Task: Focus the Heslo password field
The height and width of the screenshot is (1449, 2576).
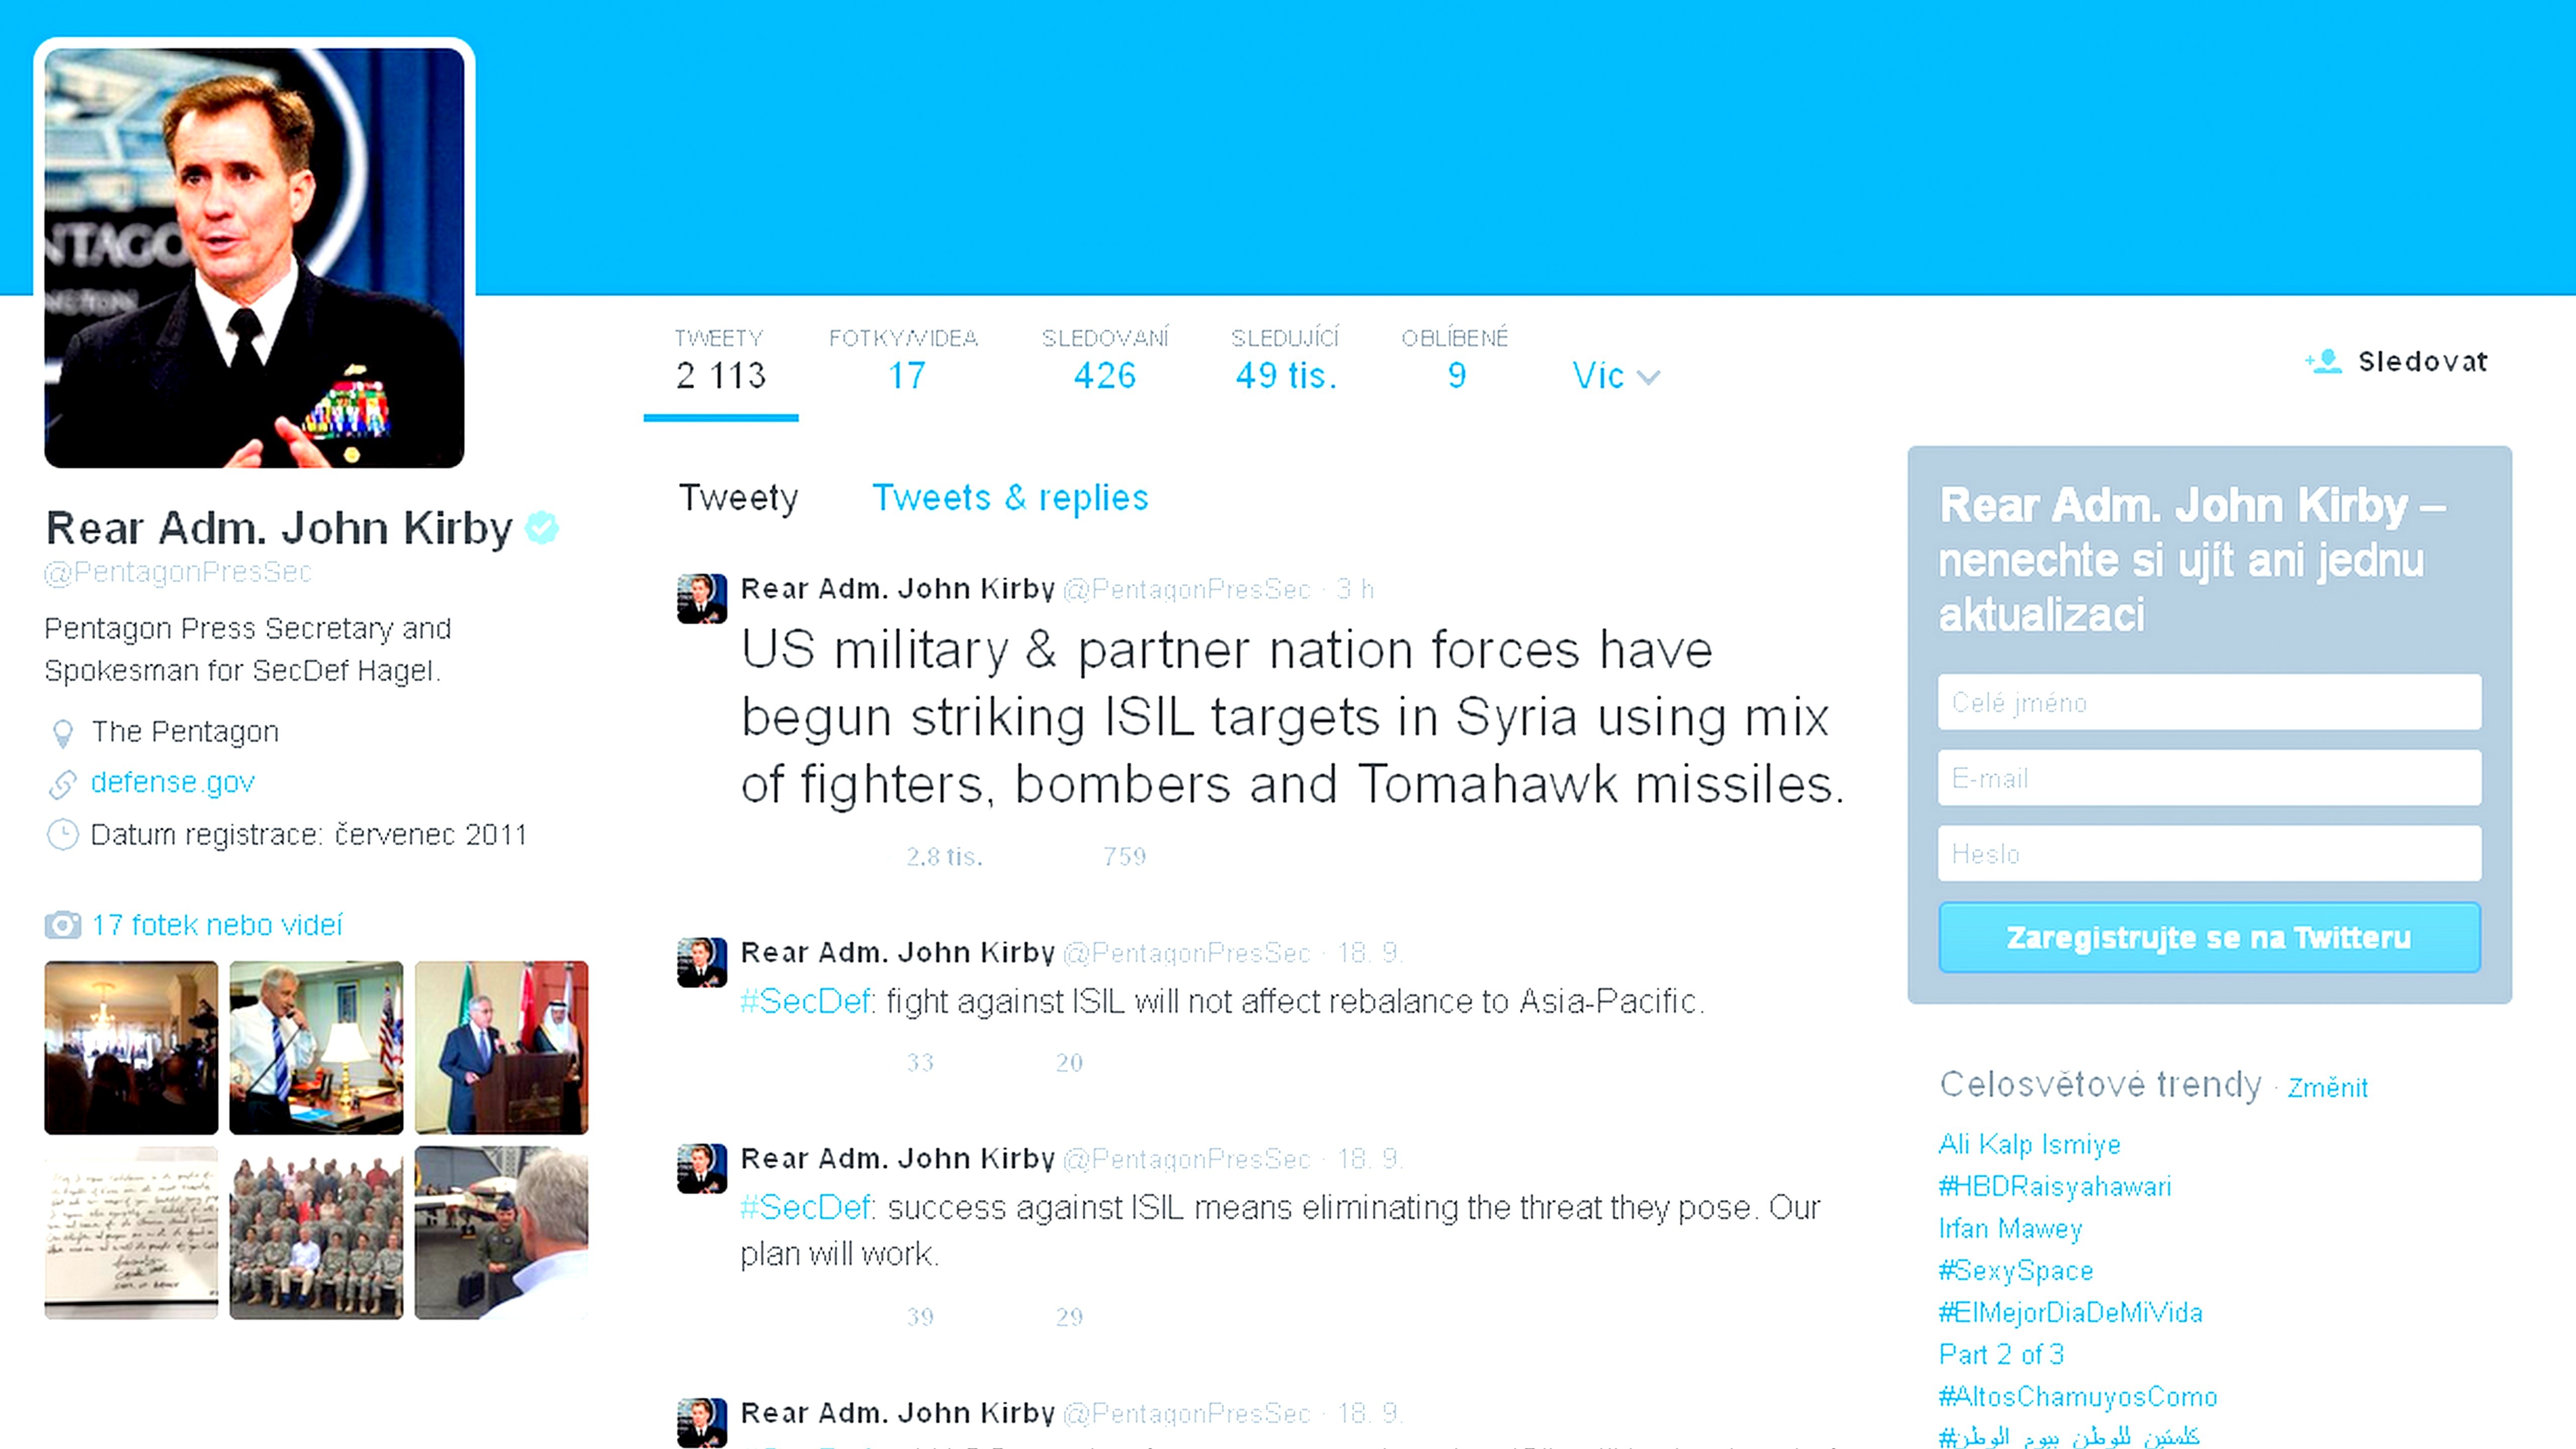Action: pos(2208,853)
